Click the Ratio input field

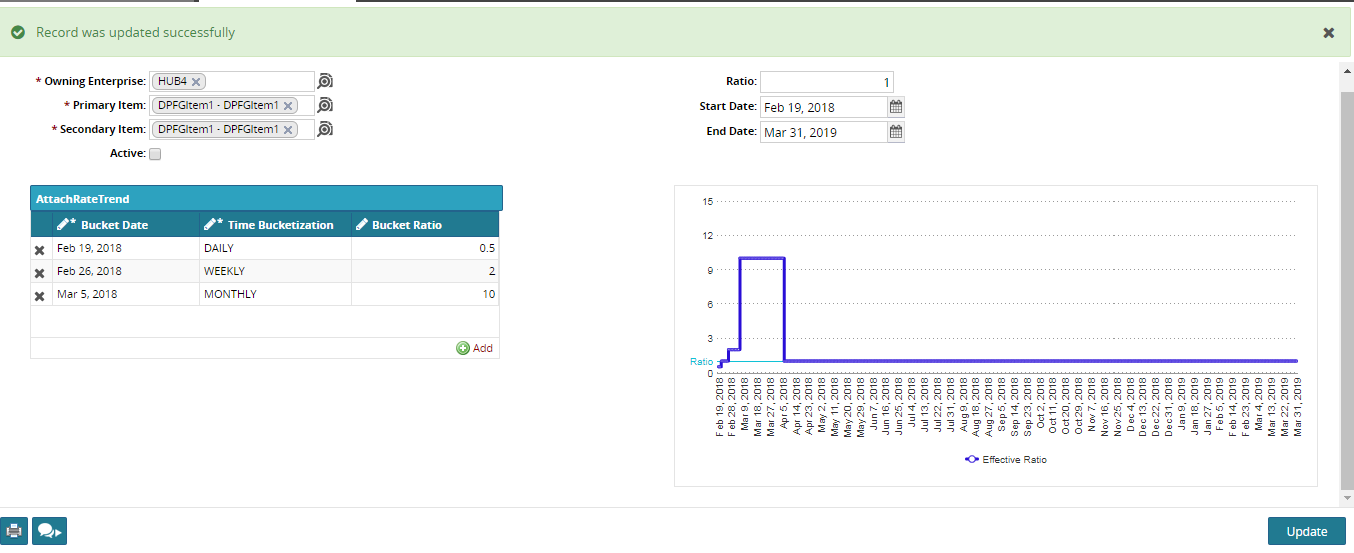(x=826, y=82)
